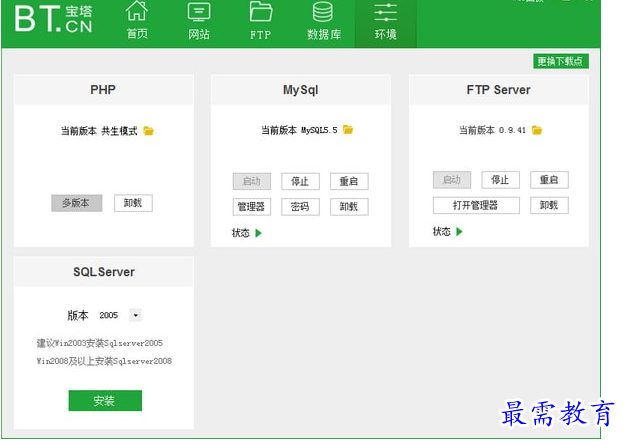Open the FTP tab

coord(261,21)
